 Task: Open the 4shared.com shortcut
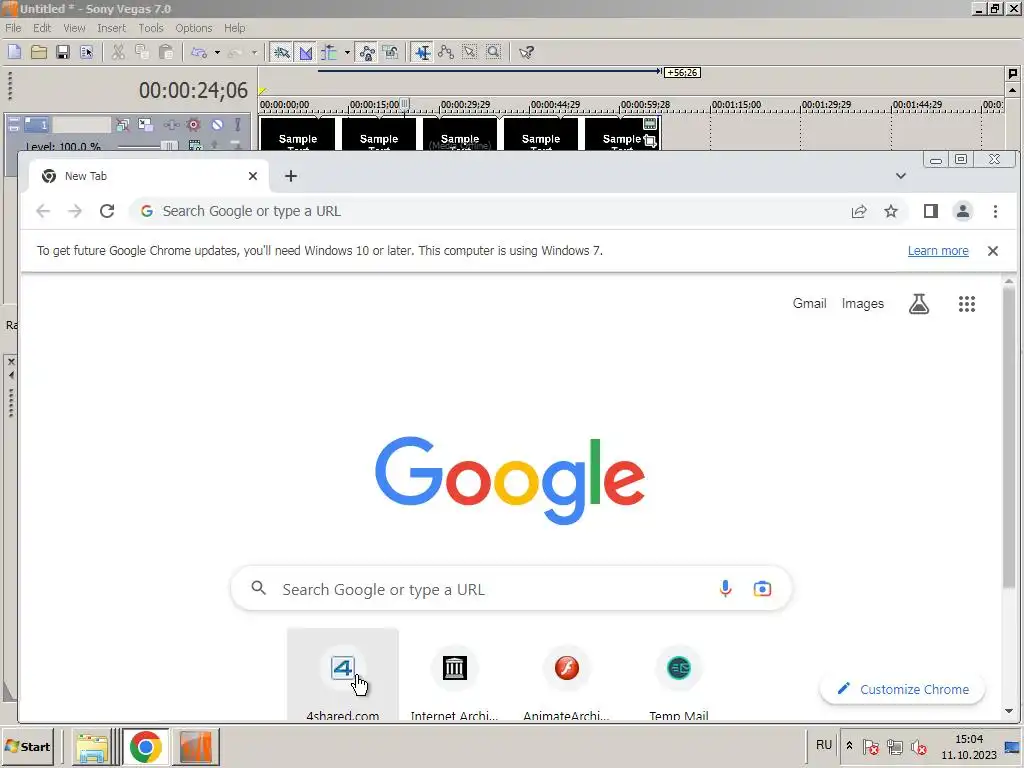pos(342,675)
